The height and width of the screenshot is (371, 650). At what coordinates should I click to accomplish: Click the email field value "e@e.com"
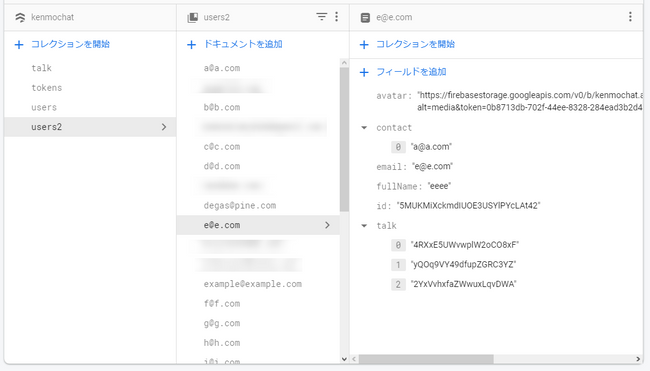(432, 167)
